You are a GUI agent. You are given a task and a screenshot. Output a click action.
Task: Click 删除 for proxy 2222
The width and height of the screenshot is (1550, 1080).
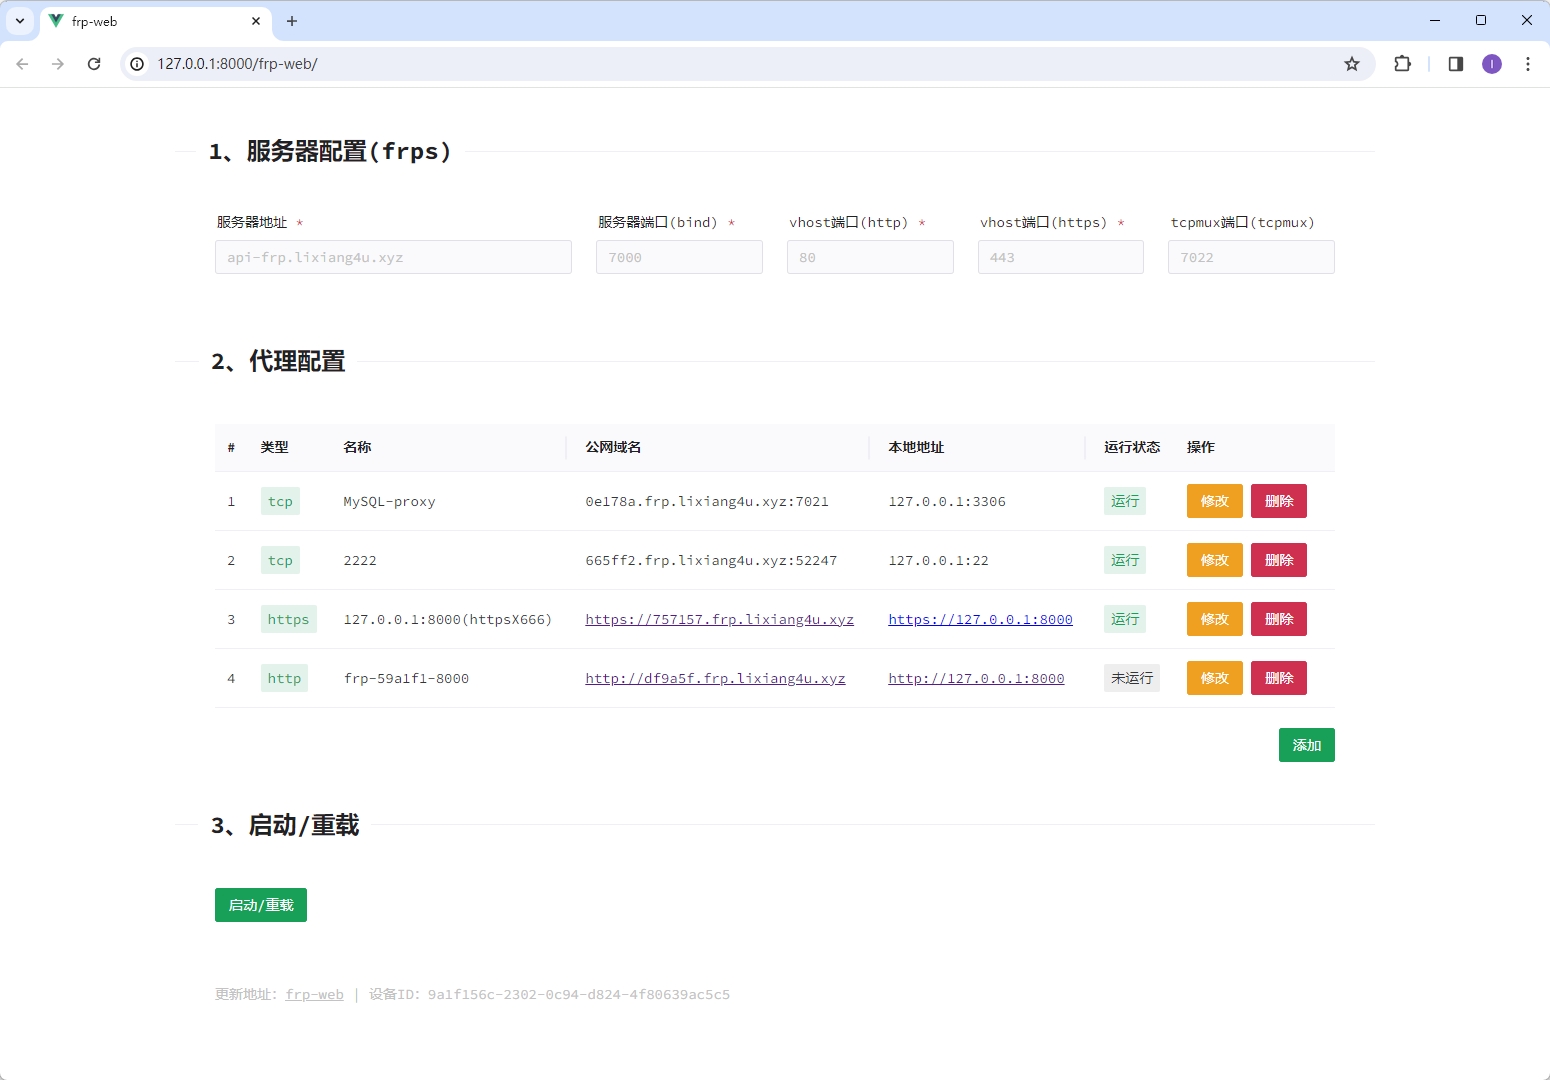pos(1278,560)
